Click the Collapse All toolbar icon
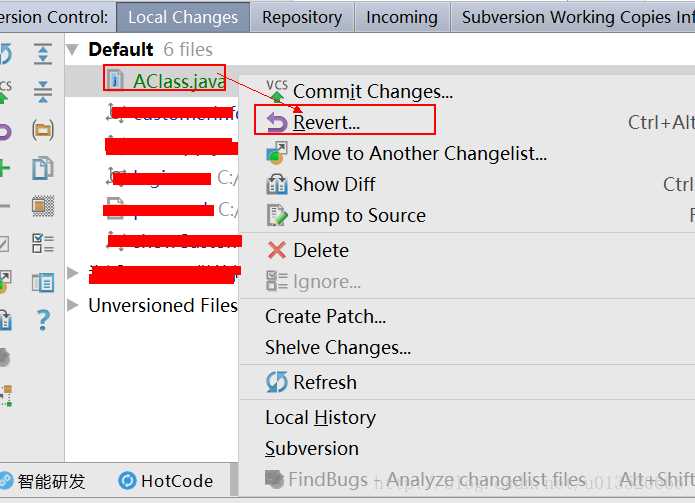 pyautogui.click(x=43, y=92)
